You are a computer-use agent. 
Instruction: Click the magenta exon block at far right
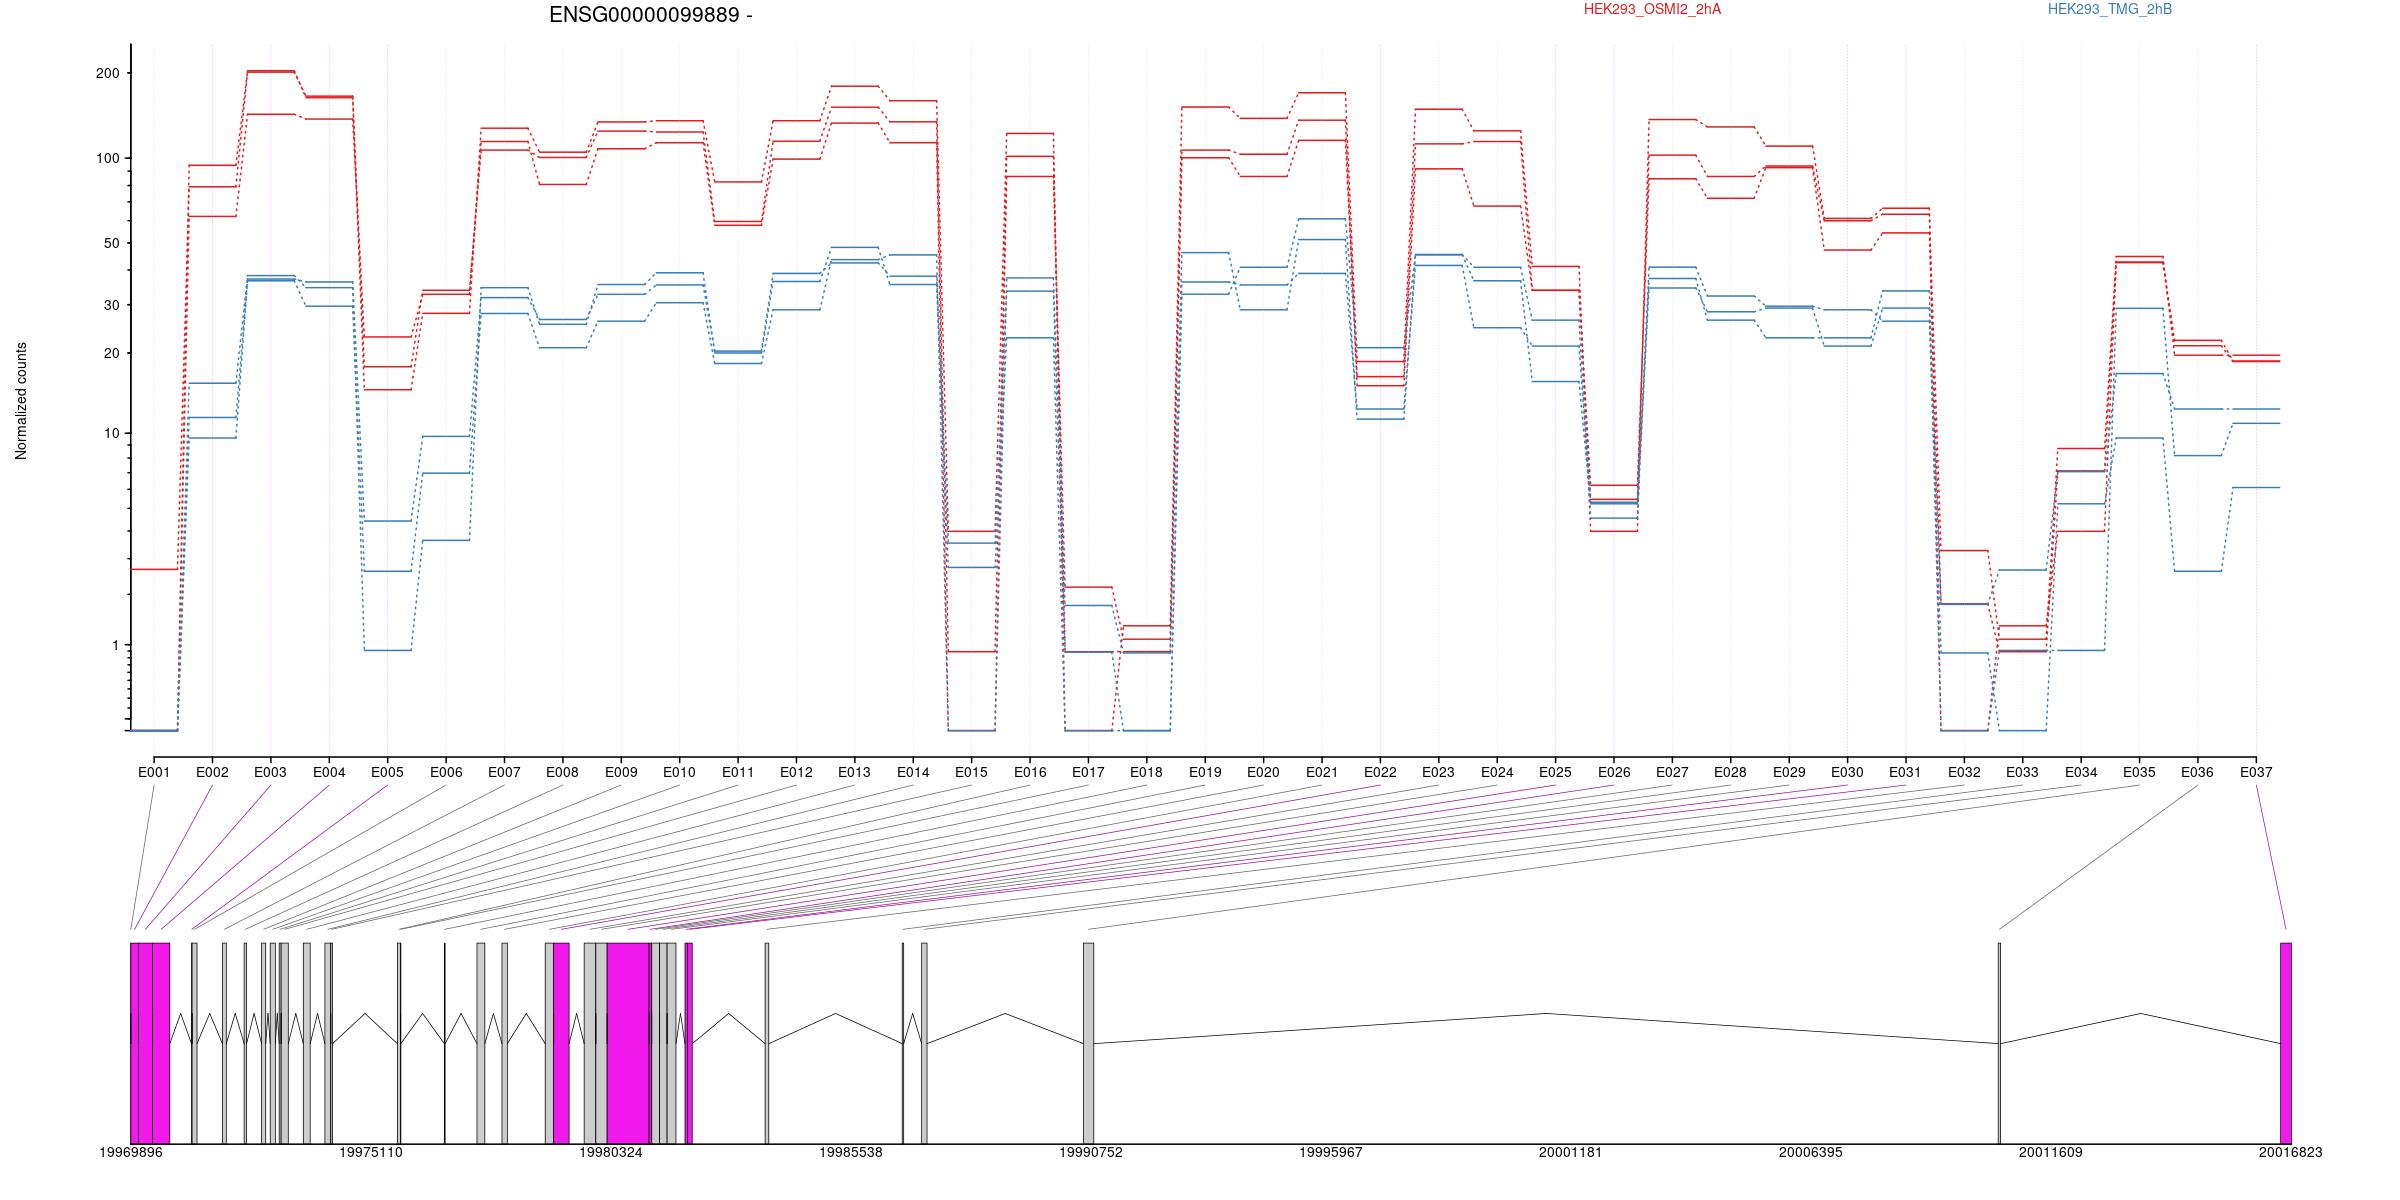[2286, 1043]
